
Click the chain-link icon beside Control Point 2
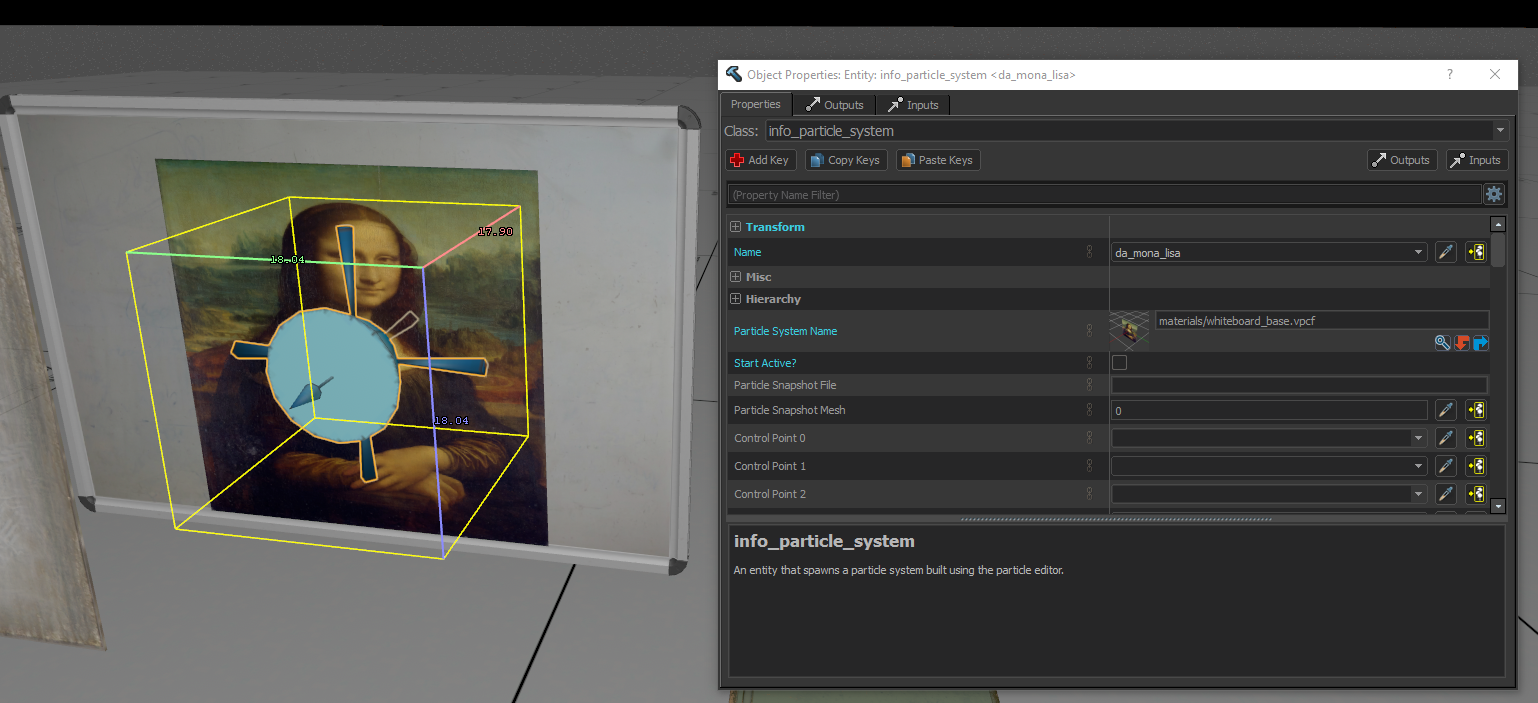point(1089,494)
